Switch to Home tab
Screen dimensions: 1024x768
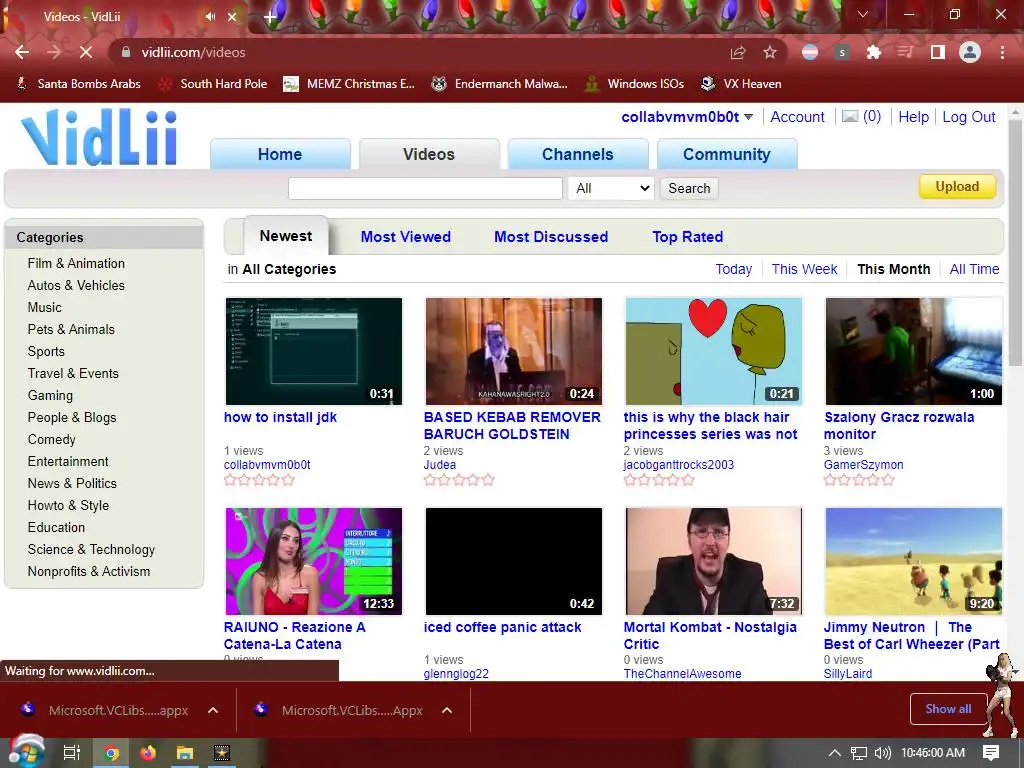point(280,154)
